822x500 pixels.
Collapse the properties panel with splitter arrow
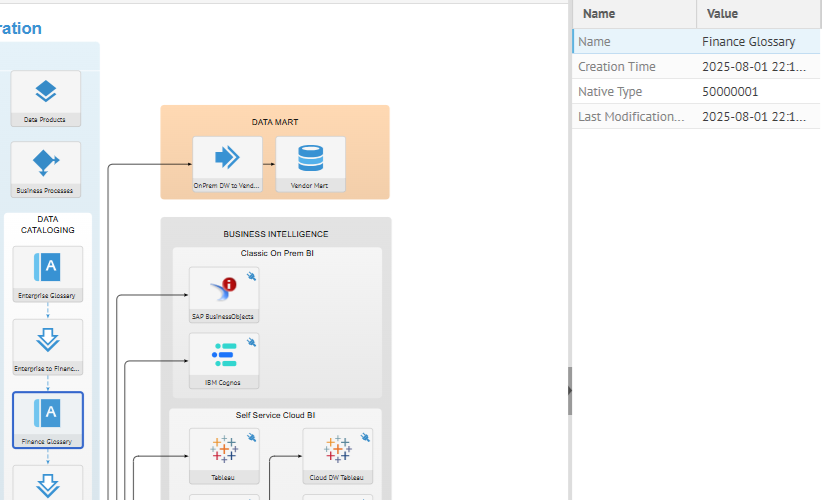(570, 391)
